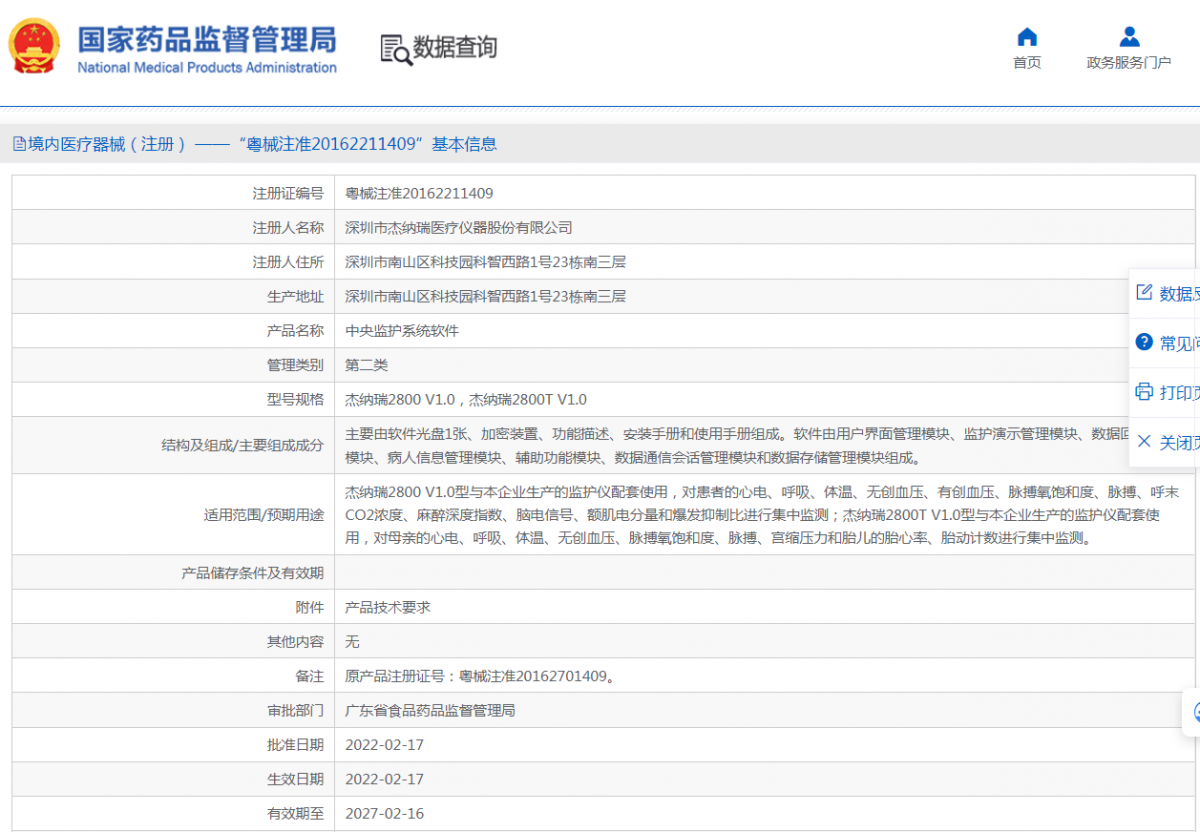Screen dimensions: 1200x832
Task: Click product name 中央监护系统软件
Action: 402,330
